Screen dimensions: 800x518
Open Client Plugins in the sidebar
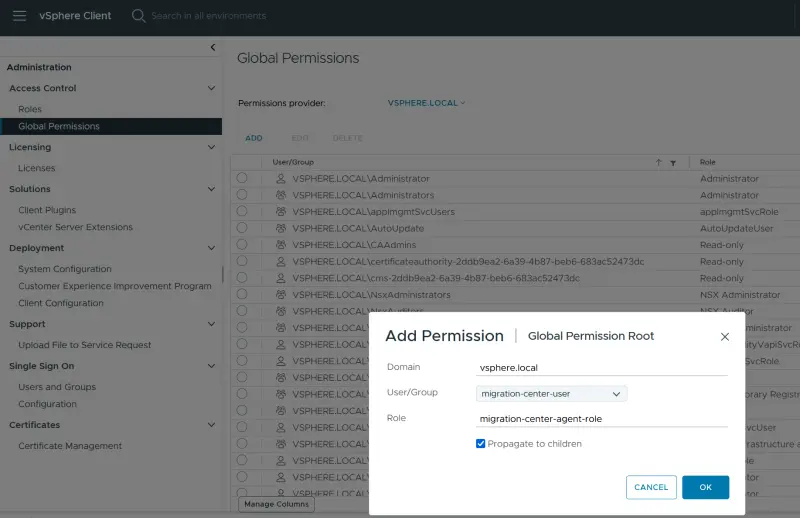tap(47, 210)
